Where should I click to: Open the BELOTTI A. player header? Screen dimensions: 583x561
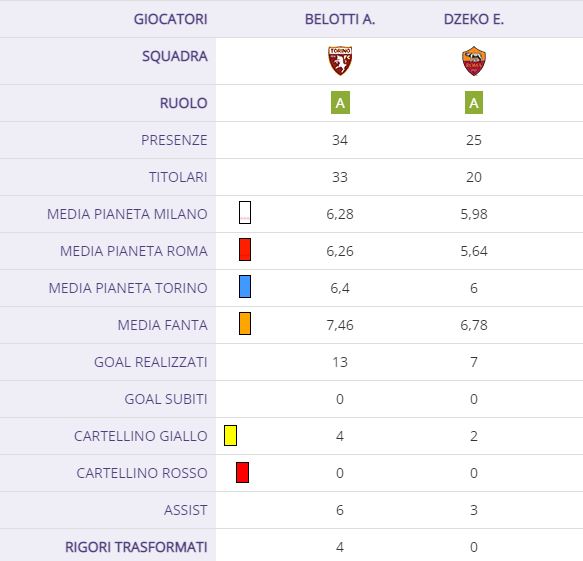click(x=340, y=19)
